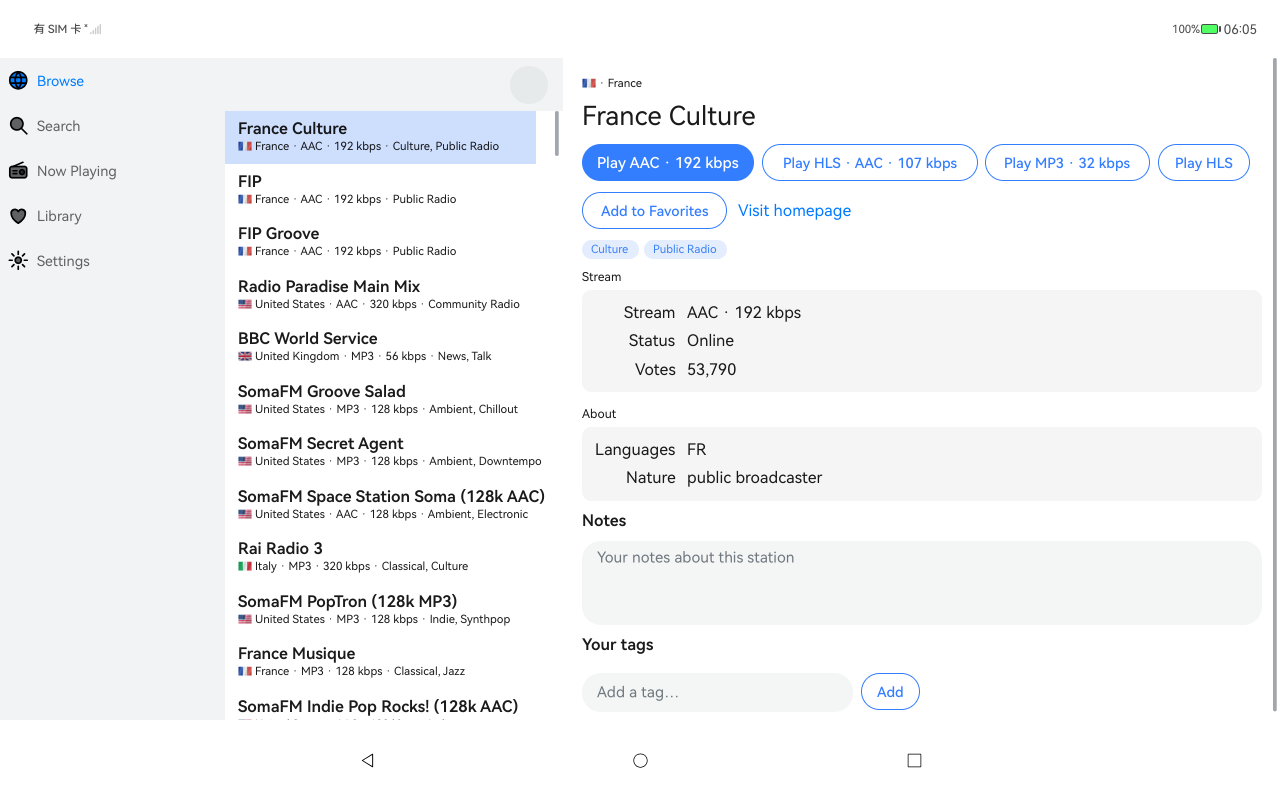Click the Settings sun icon
This screenshot has width=1280, height=800.
pos(18,261)
